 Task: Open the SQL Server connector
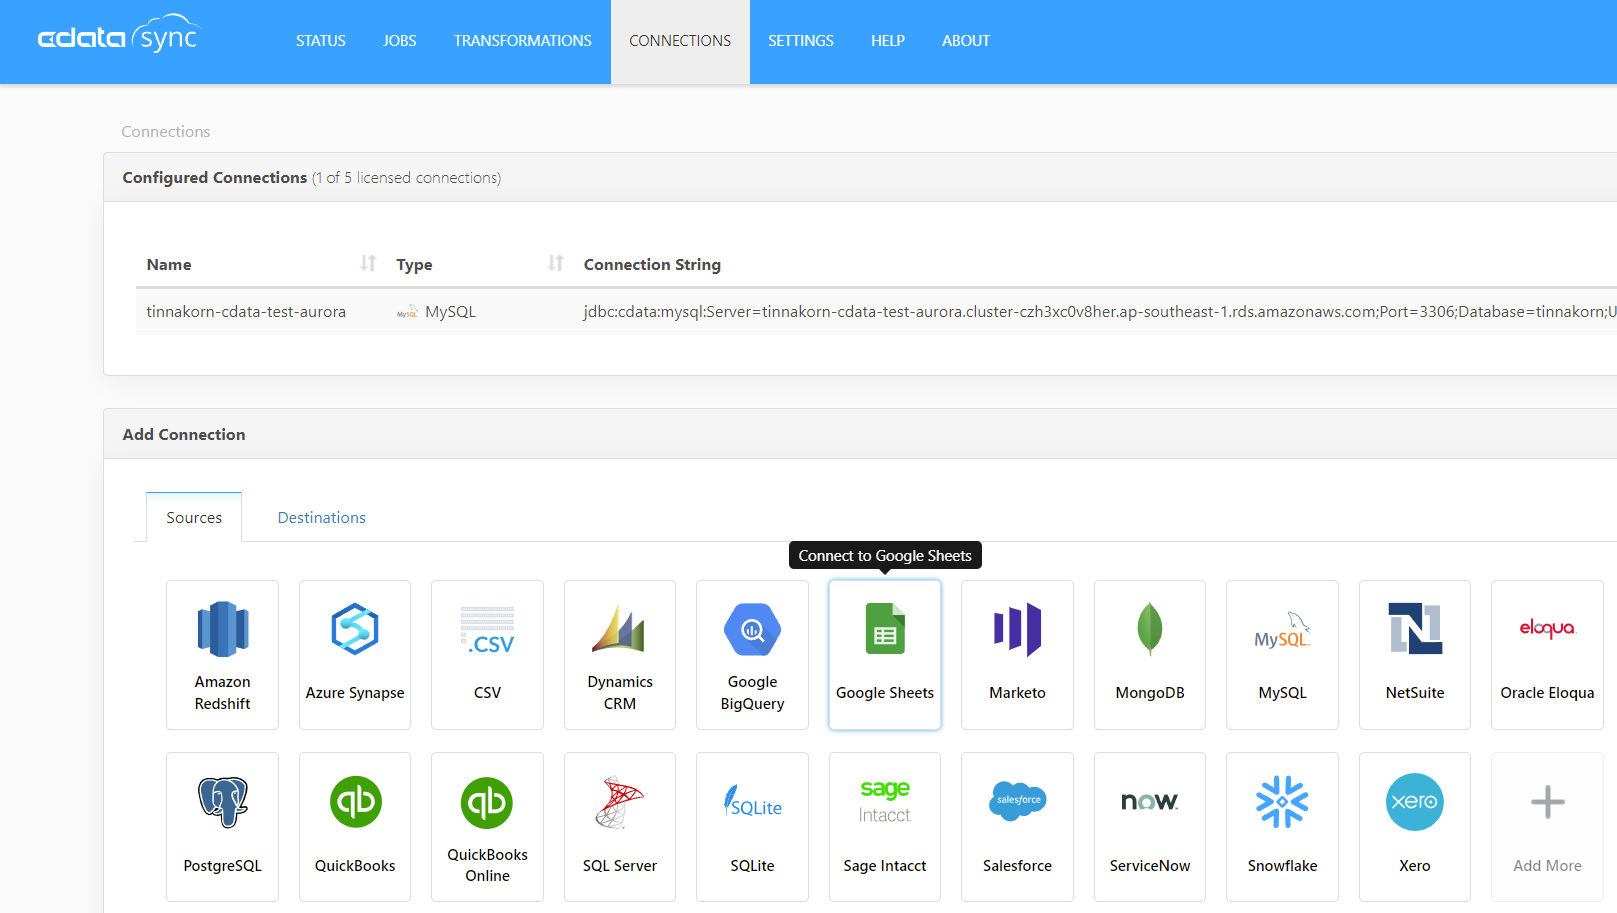click(619, 827)
